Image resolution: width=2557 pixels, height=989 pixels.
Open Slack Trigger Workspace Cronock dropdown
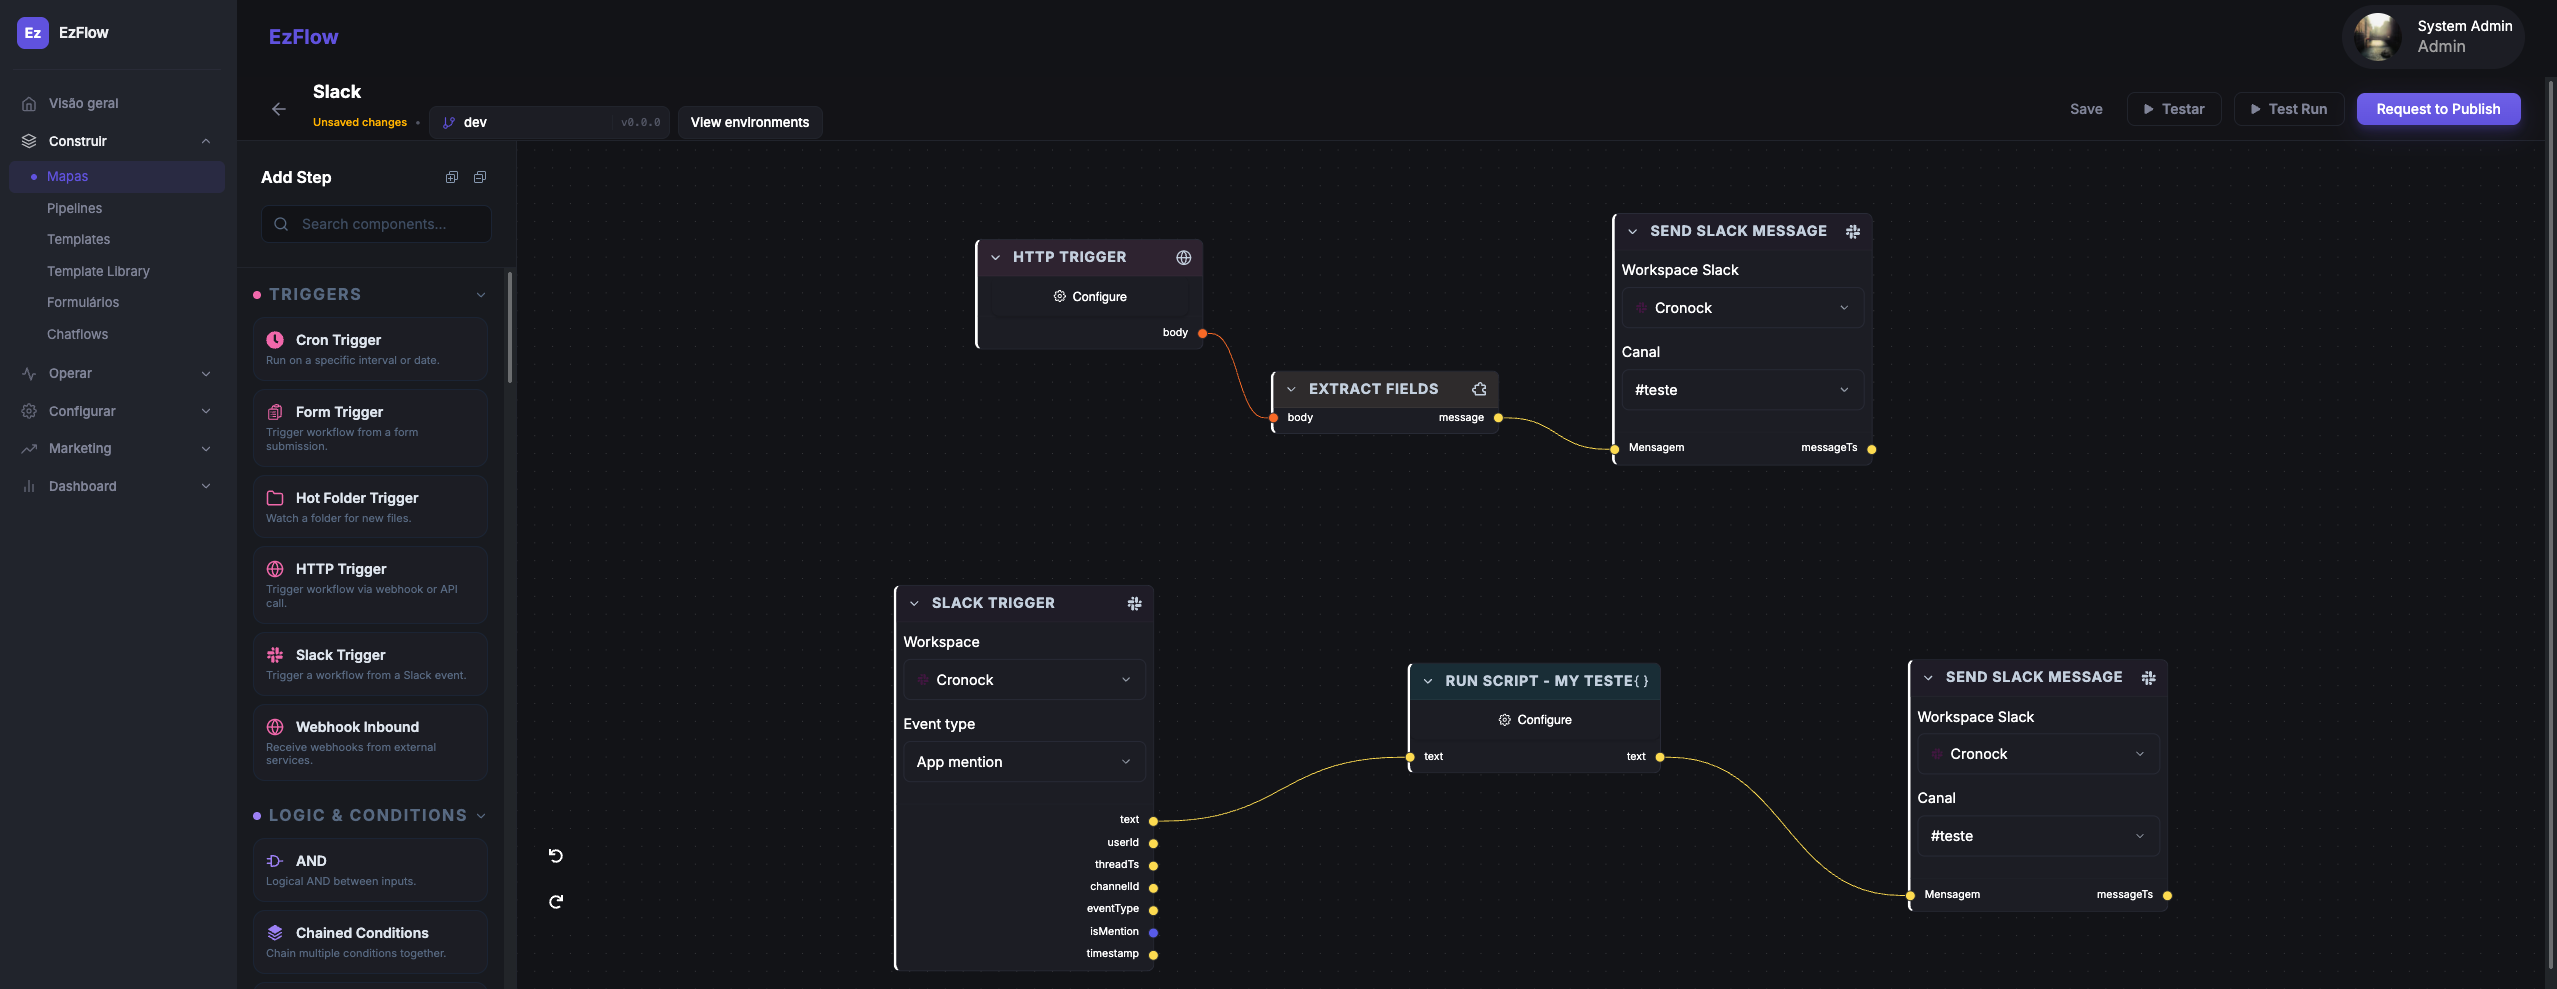1024,680
